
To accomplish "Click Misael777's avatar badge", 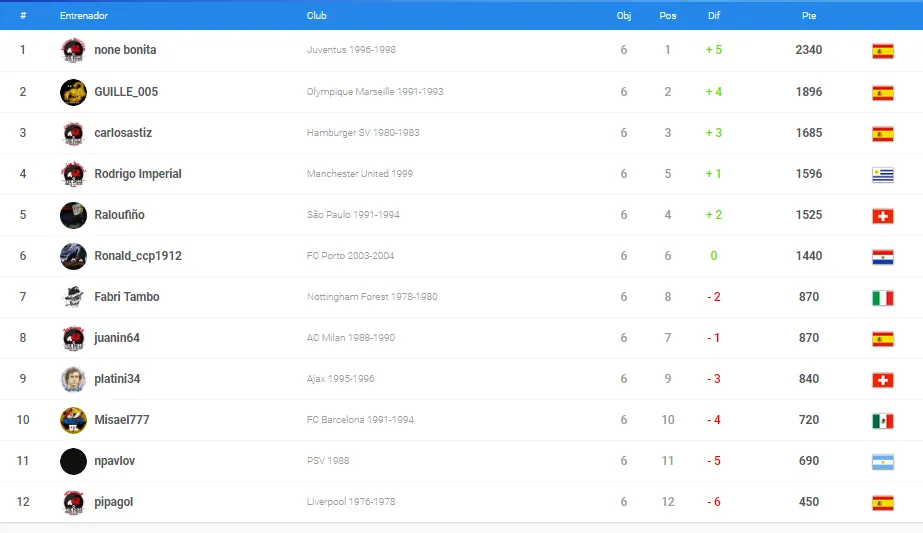I will [x=73, y=420].
